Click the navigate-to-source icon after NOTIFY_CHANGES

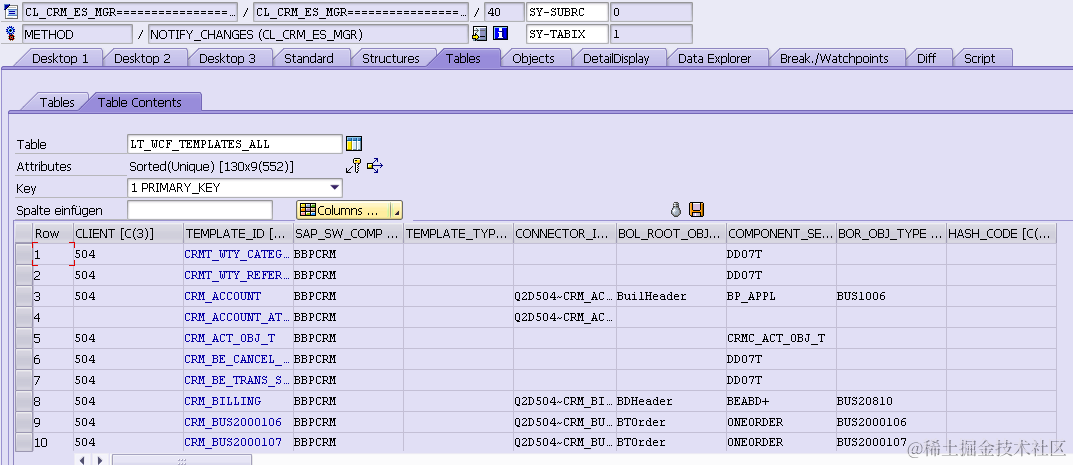point(480,34)
